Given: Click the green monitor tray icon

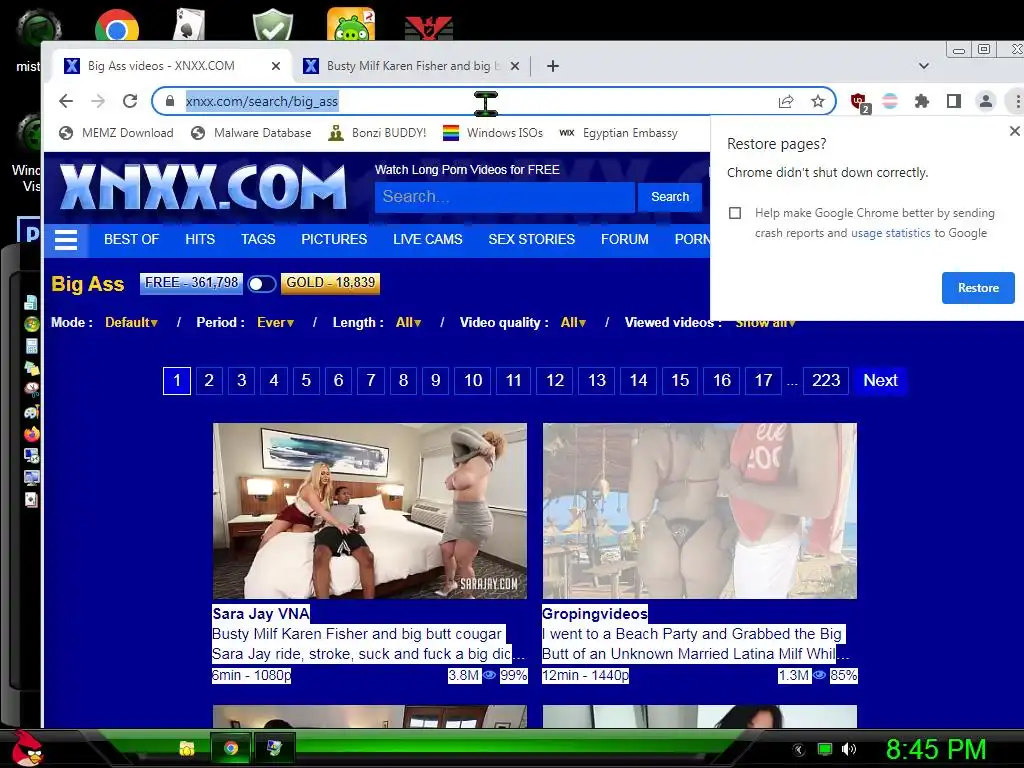Looking at the screenshot, I should 825,749.
